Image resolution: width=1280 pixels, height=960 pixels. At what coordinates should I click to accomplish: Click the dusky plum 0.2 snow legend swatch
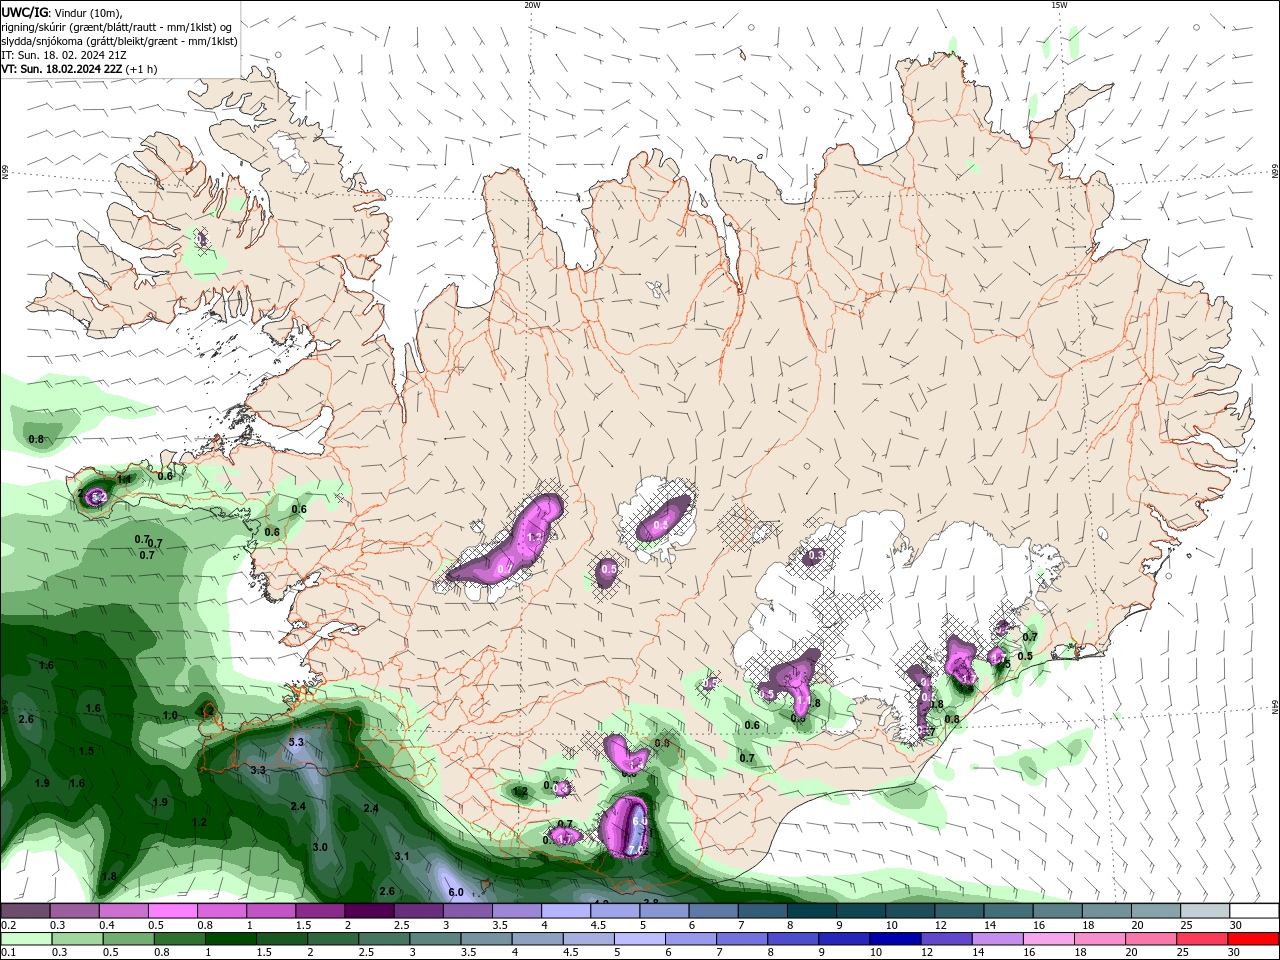(x=25, y=911)
